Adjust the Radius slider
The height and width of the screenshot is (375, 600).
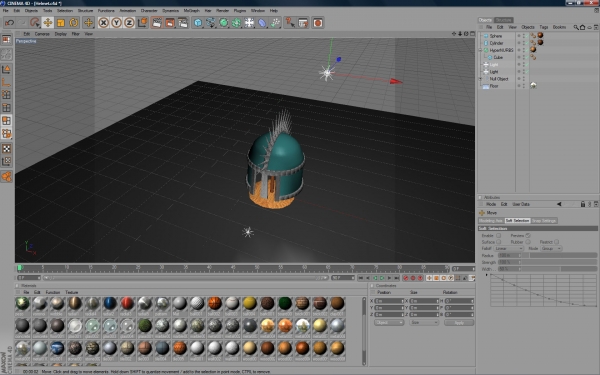coord(560,255)
